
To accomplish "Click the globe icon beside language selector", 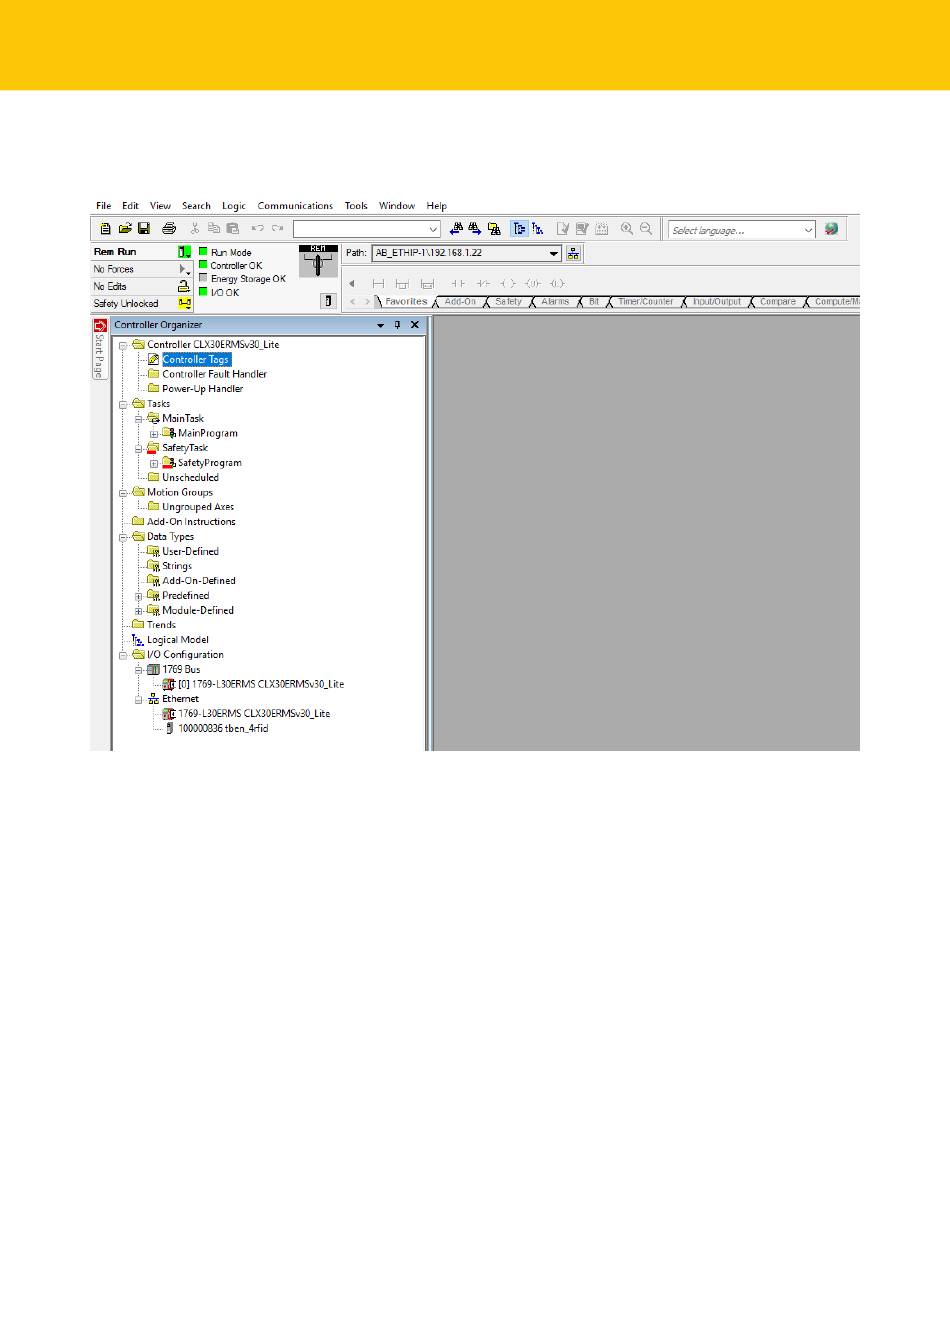I will pos(831,229).
